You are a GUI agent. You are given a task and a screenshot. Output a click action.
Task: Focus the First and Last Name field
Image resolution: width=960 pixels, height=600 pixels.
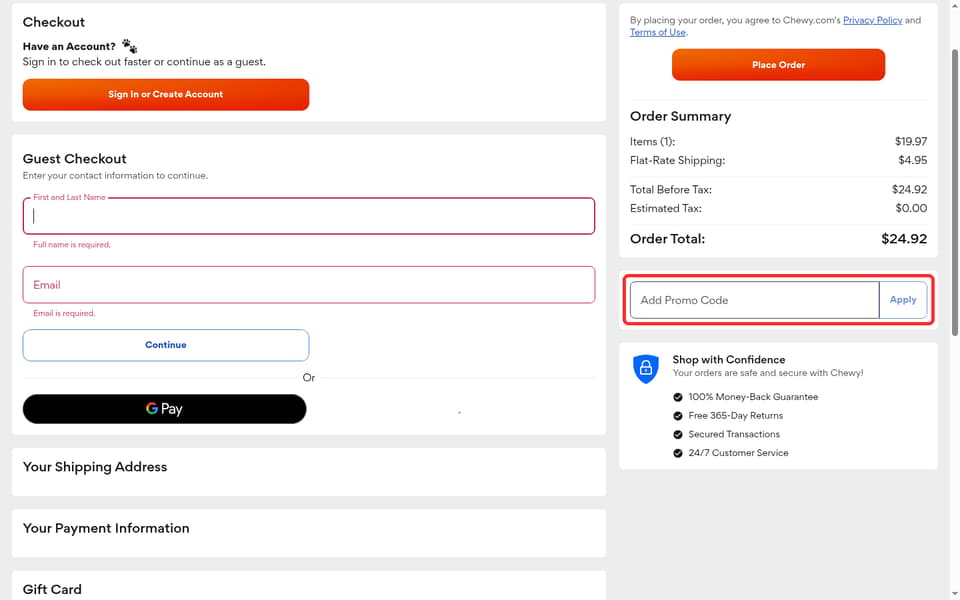[x=309, y=216]
